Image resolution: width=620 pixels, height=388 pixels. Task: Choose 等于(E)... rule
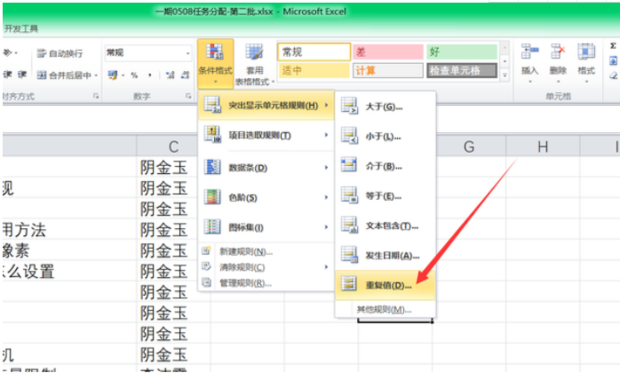tap(386, 196)
